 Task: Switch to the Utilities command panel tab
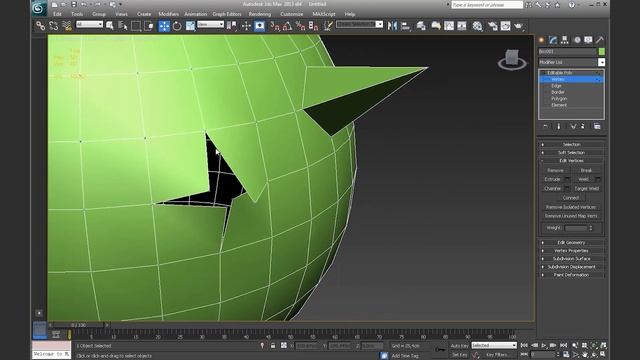click(x=600, y=40)
